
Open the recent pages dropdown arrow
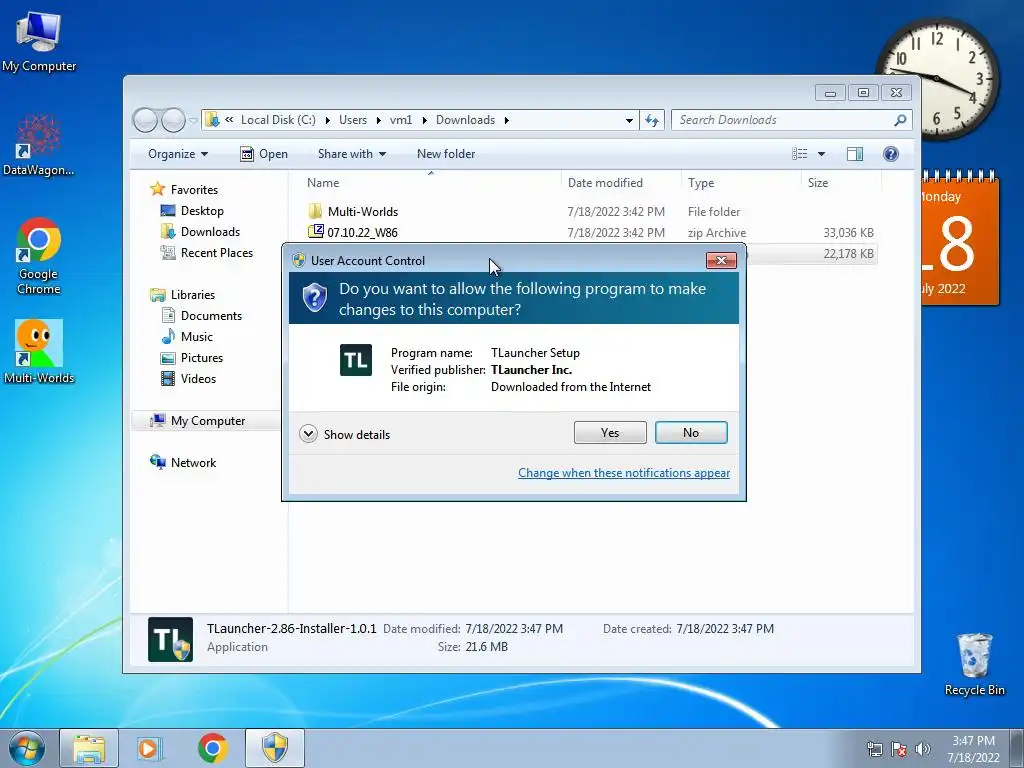(x=193, y=120)
